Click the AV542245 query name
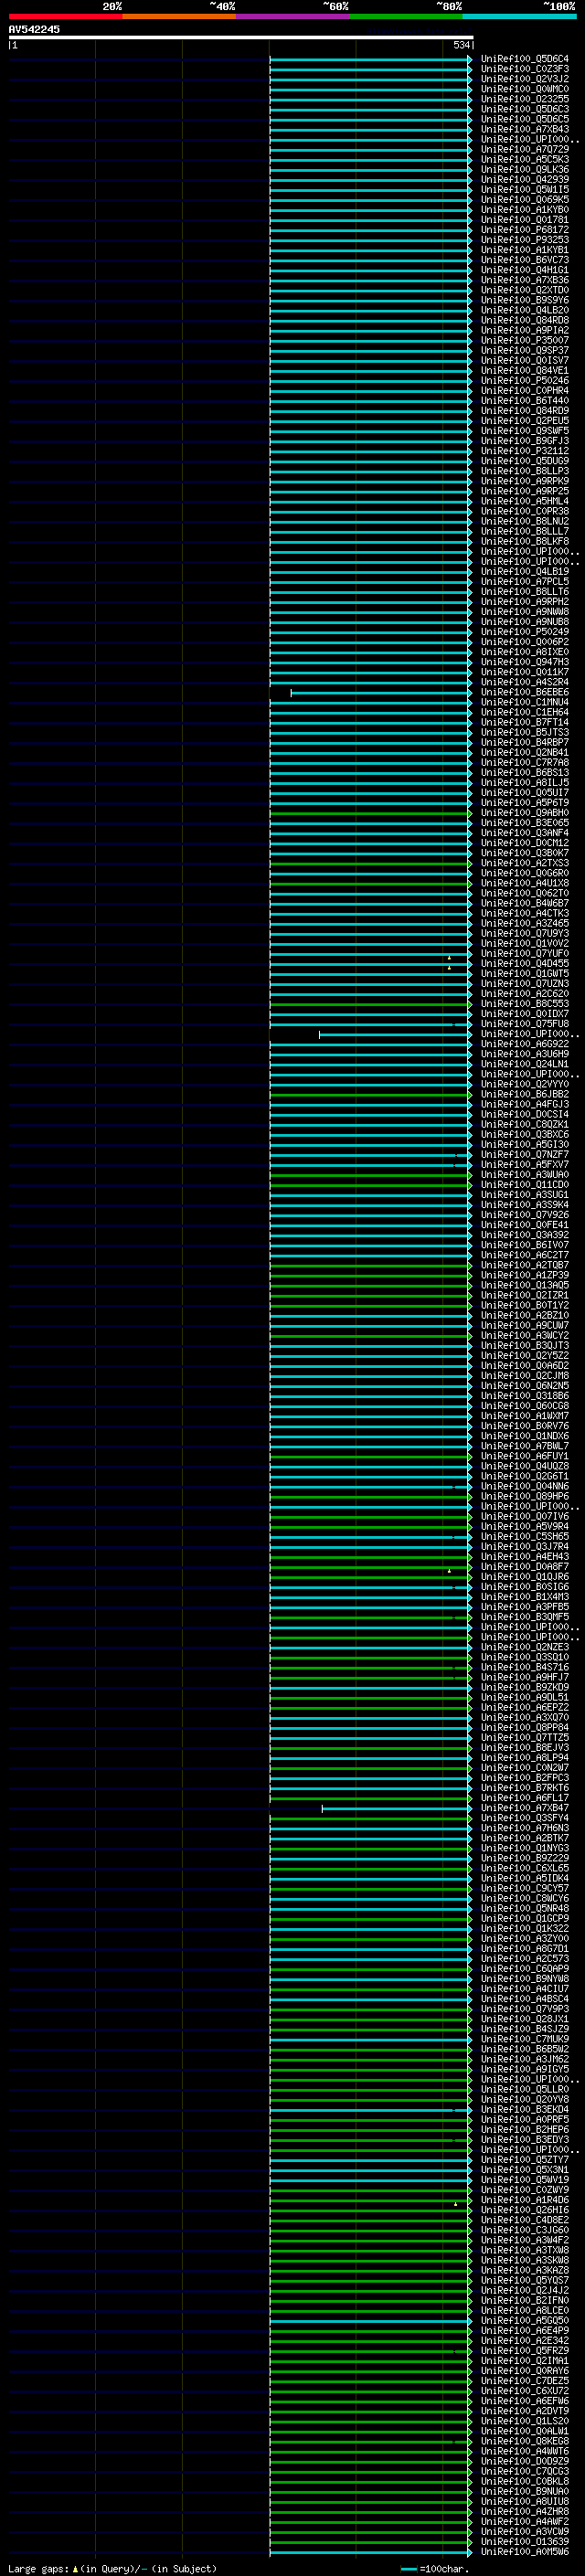Image resolution: width=585 pixels, height=2576 pixels. pos(34,29)
